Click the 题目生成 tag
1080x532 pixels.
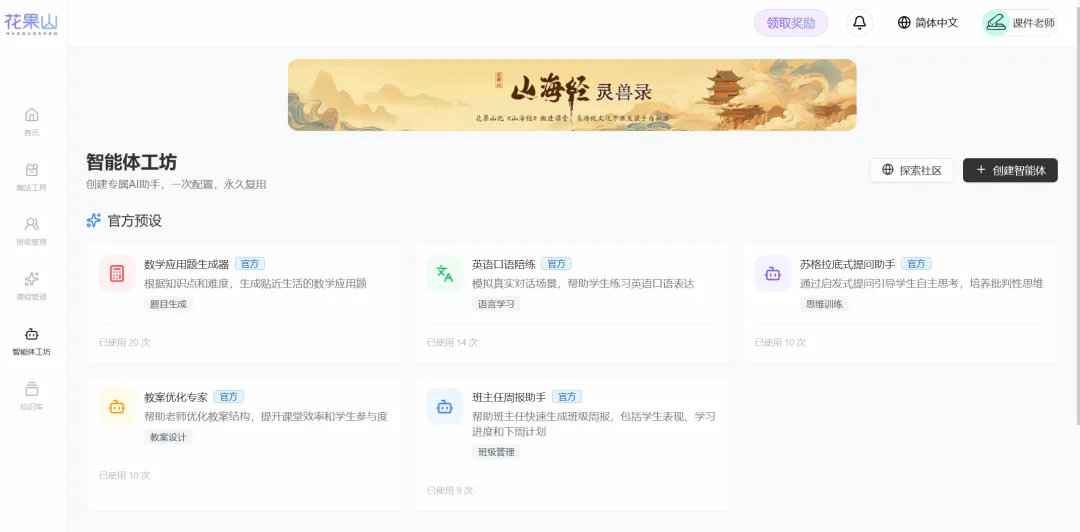pos(168,304)
